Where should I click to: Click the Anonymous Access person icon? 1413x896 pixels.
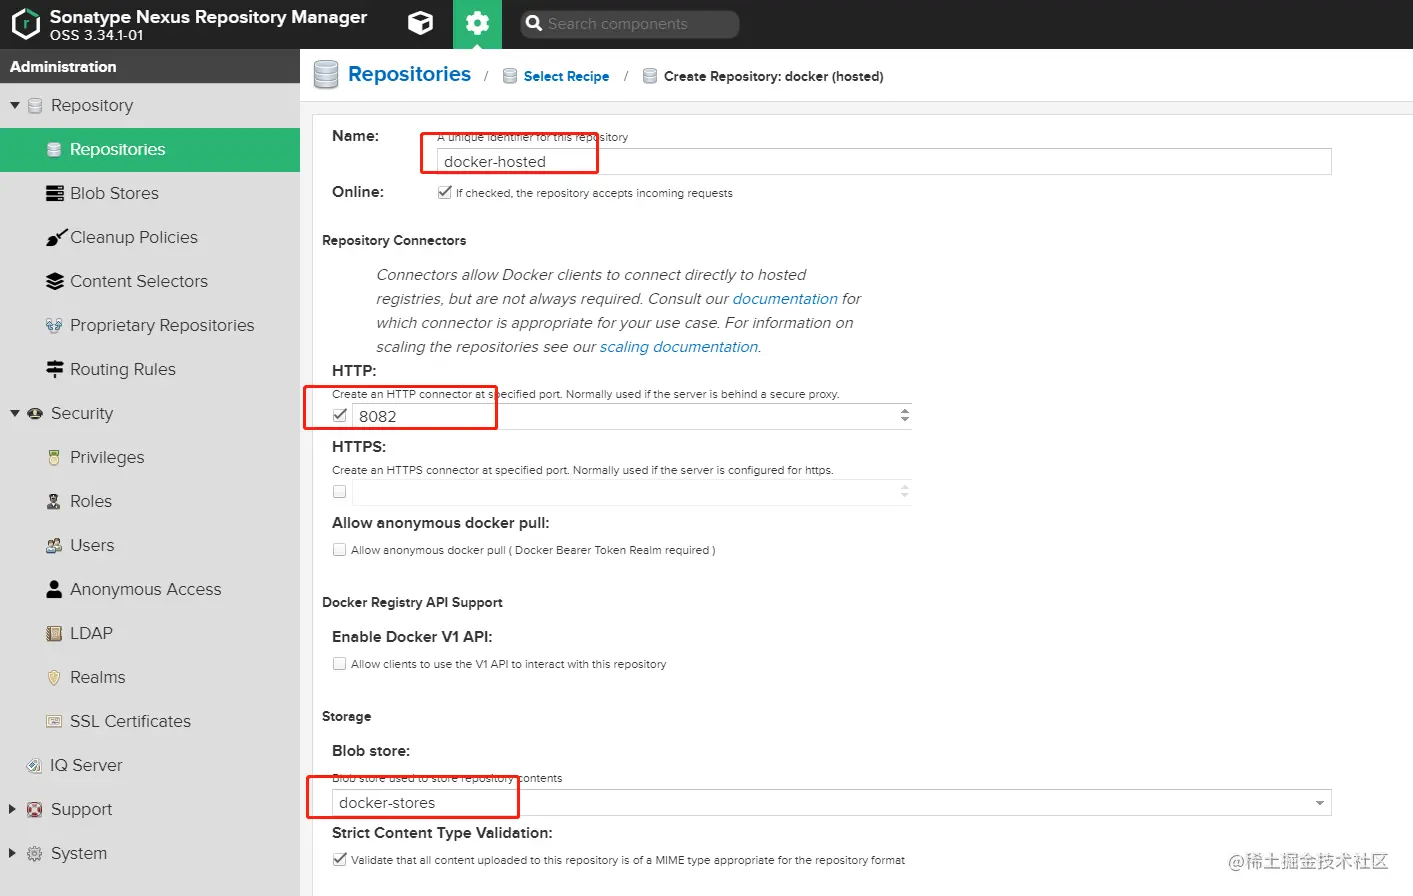pyautogui.click(x=55, y=589)
